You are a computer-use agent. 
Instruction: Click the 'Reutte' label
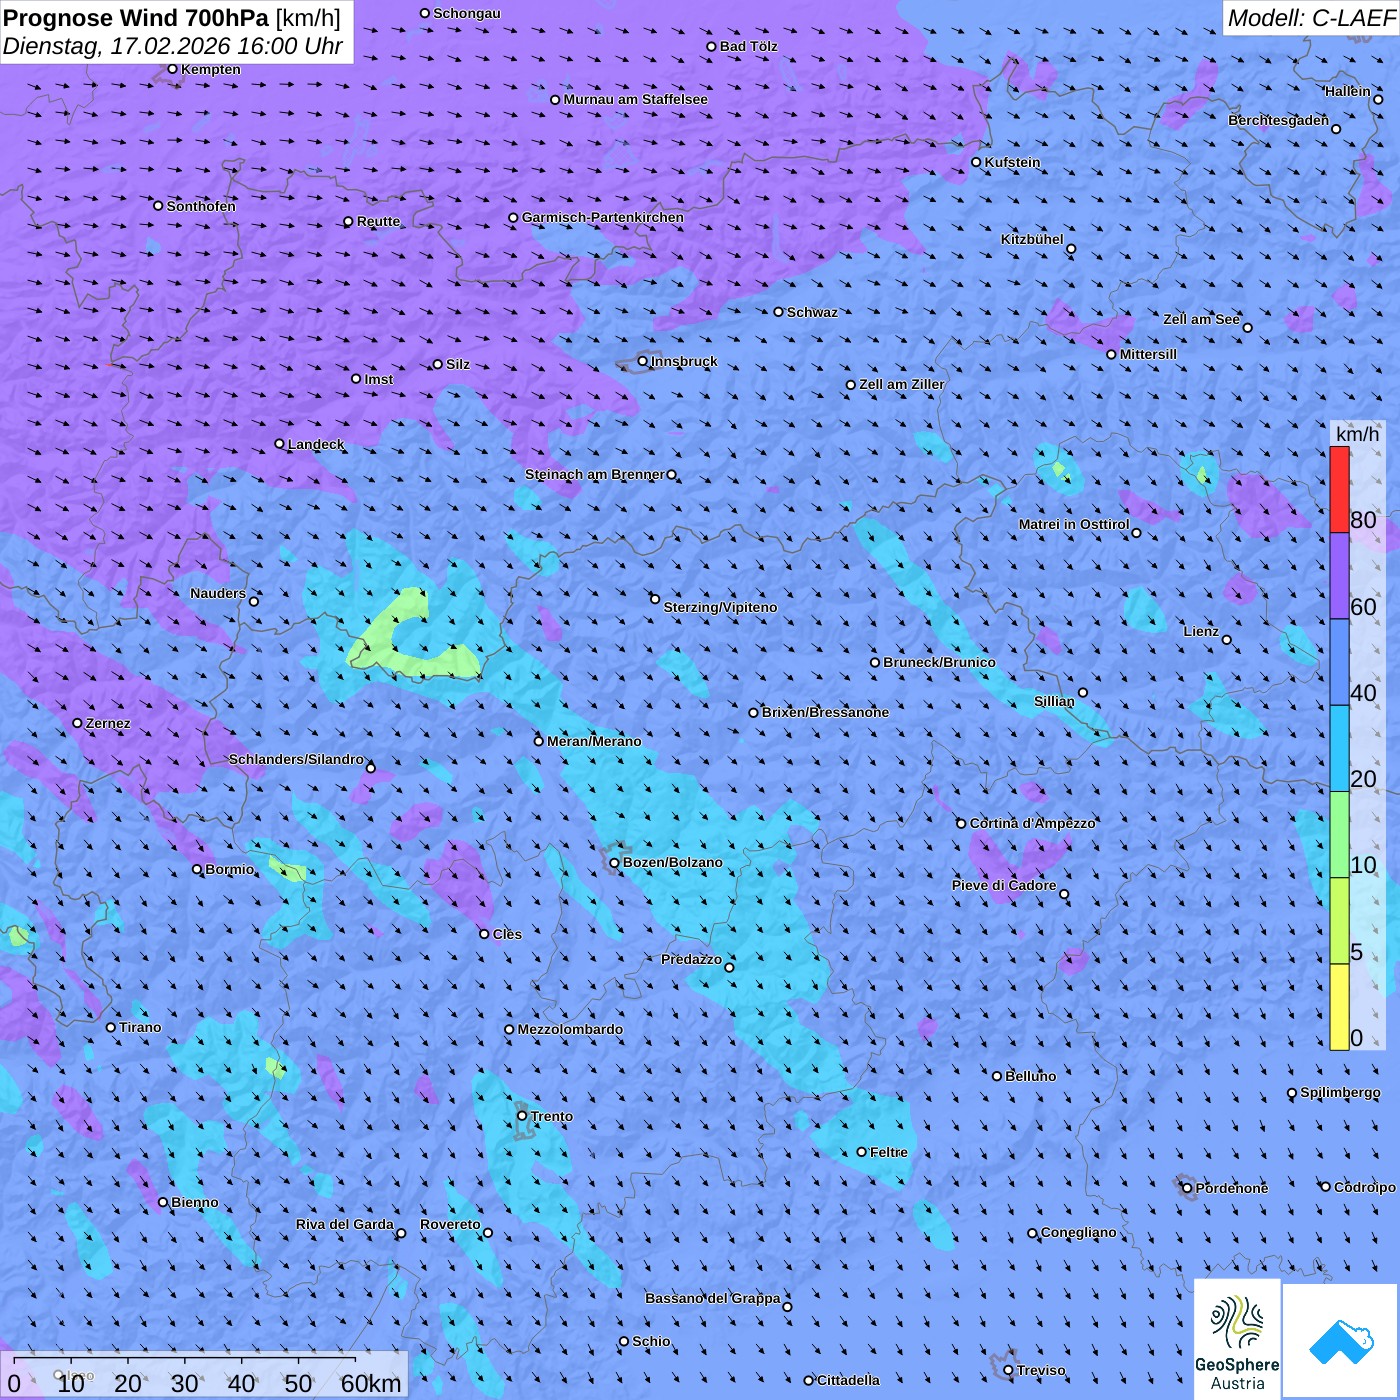(x=378, y=221)
